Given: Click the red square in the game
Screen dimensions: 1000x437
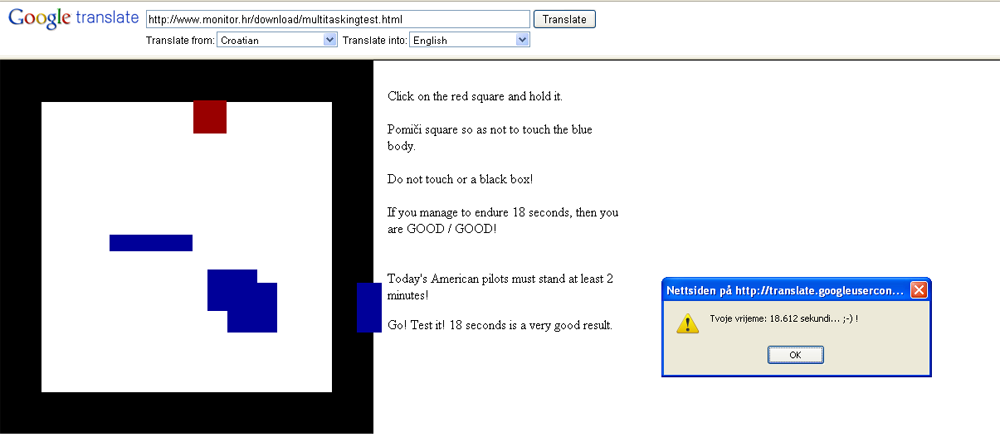Looking at the screenshot, I should point(210,117).
